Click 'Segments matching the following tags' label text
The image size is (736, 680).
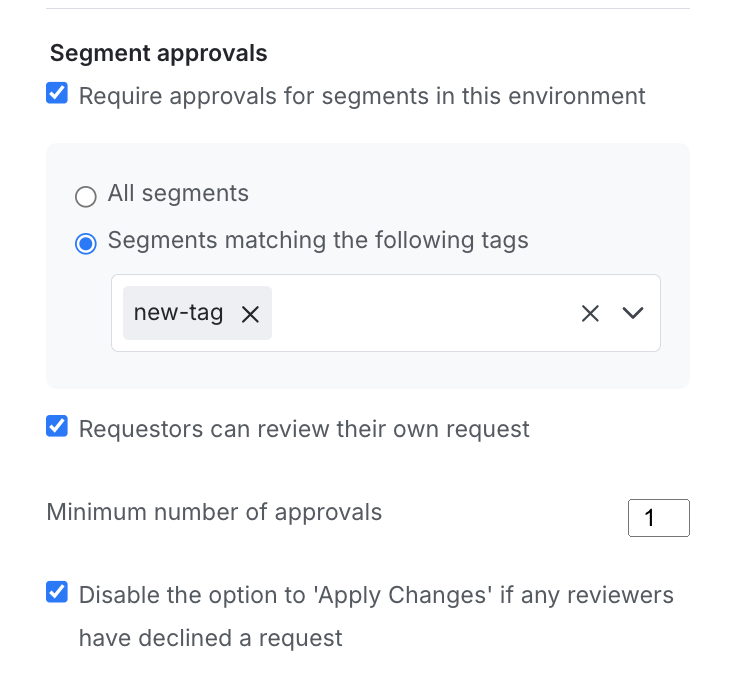[x=318, y=240]
